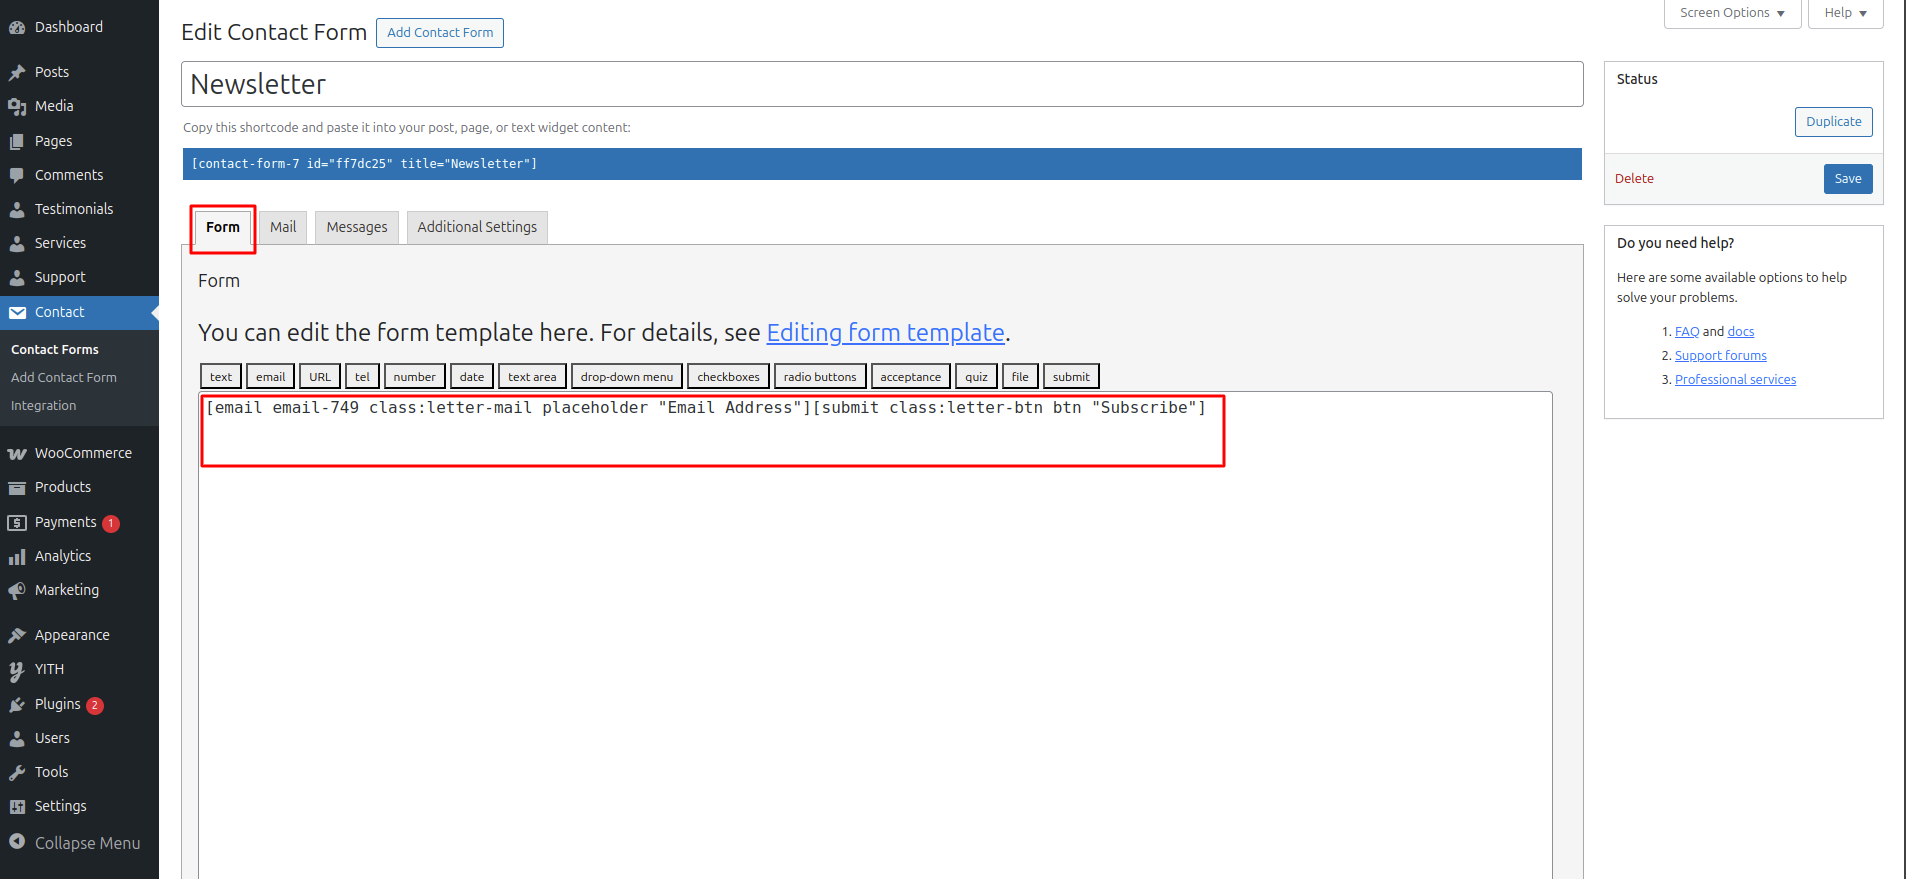Viewport: 1906px width, 879px height.
Task: Open the Support forums link
Action: click(x=1721, y=356)
